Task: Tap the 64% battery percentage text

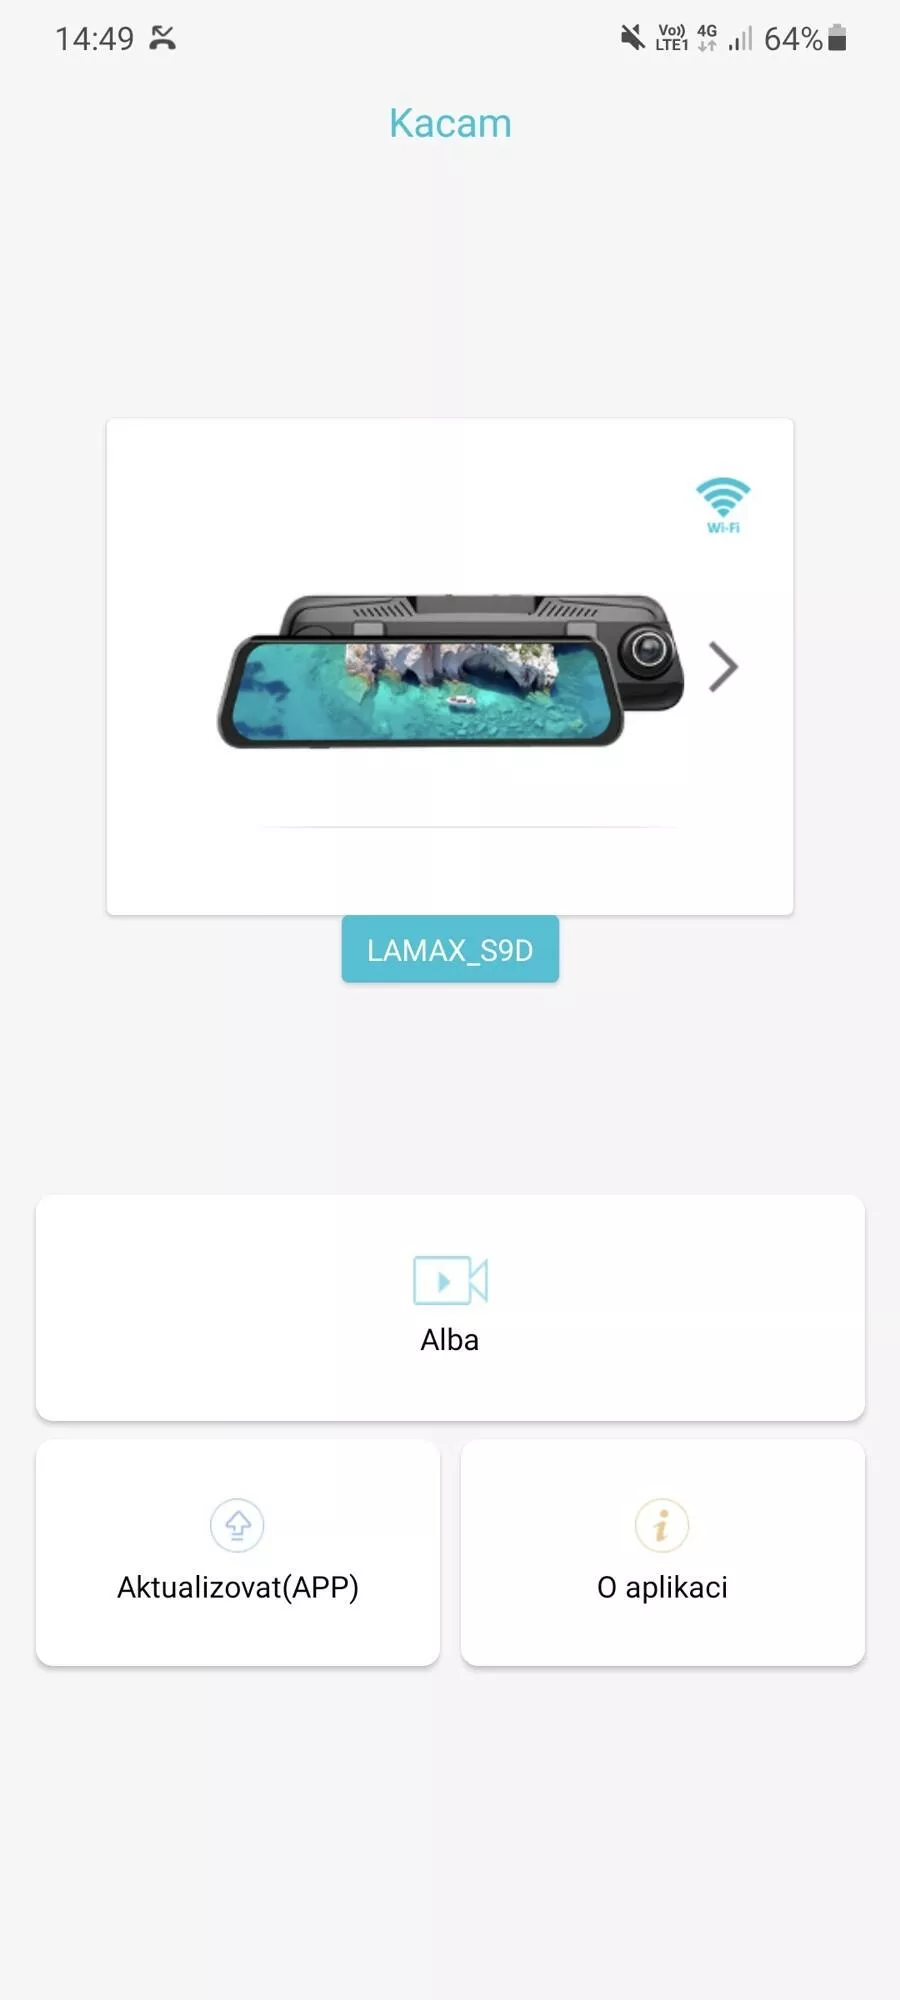Action: tap(793, 38)
